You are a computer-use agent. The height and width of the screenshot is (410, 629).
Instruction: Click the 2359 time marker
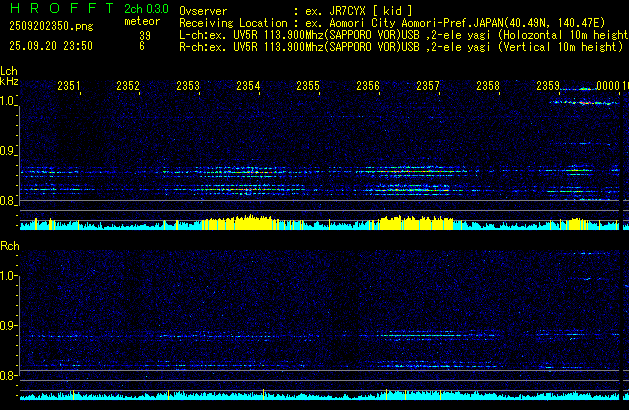(548, 87)
